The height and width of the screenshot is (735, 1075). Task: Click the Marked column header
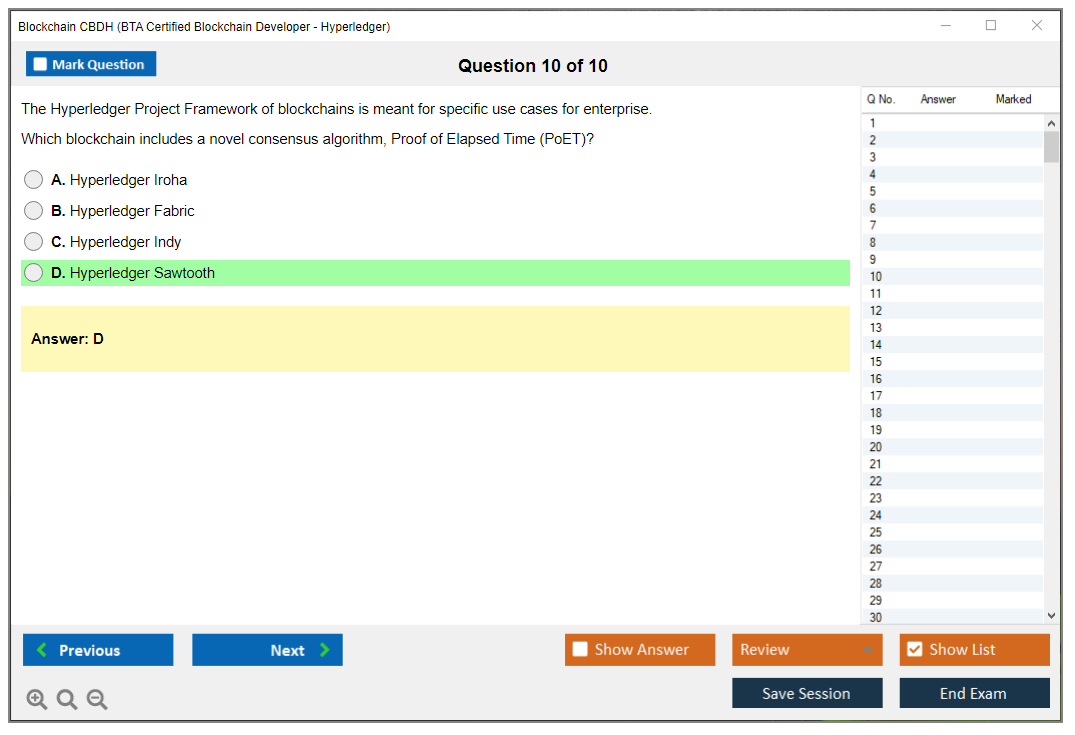click(x=1013, y=99)
